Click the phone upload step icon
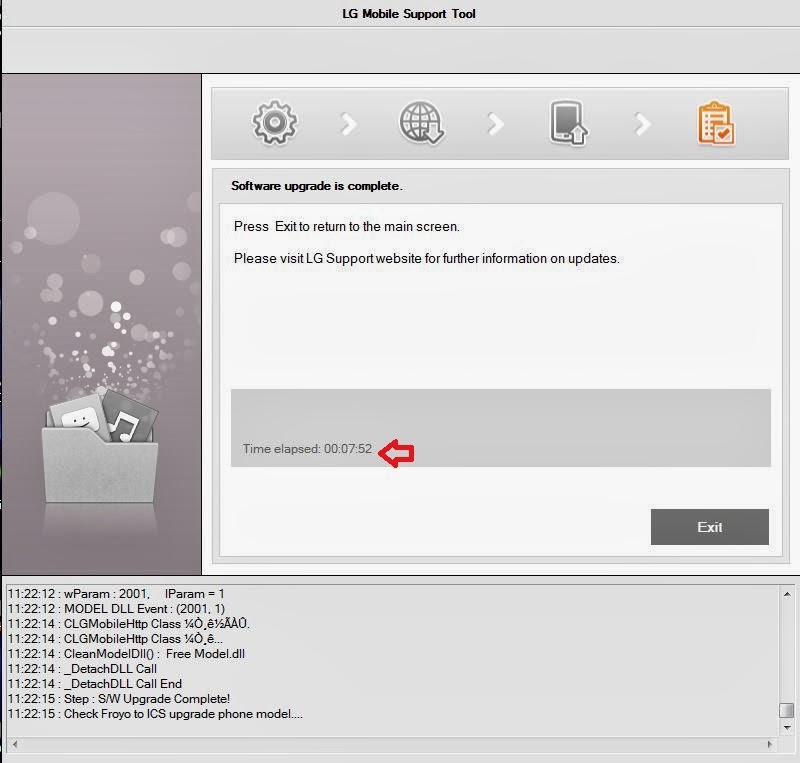This screenshot has width=800, height=763. (568, 122)
